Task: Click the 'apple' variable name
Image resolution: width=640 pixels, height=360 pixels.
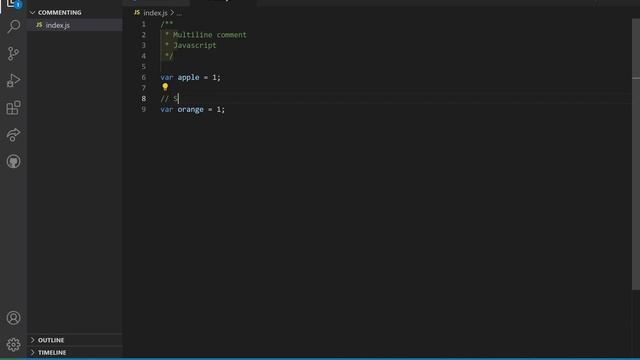Action: [x=188, y=77]
